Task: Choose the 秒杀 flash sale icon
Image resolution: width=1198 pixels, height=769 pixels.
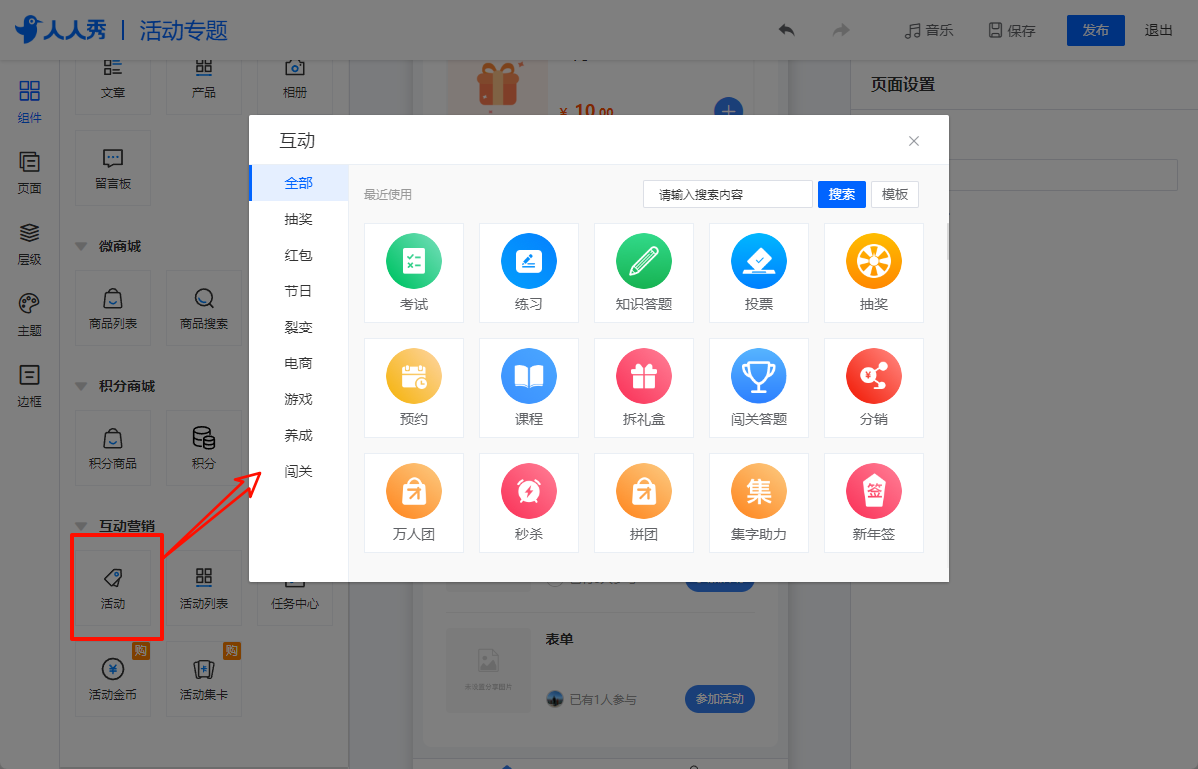Action: [529, 491]
